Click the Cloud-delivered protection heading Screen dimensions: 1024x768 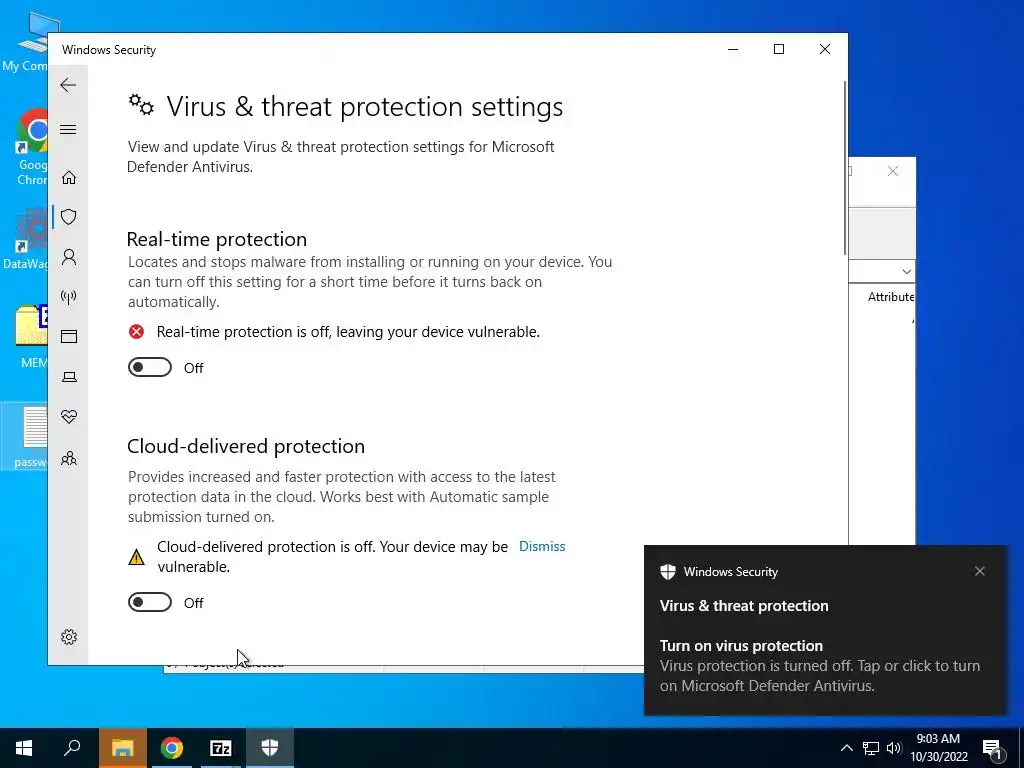pos(246,446)
